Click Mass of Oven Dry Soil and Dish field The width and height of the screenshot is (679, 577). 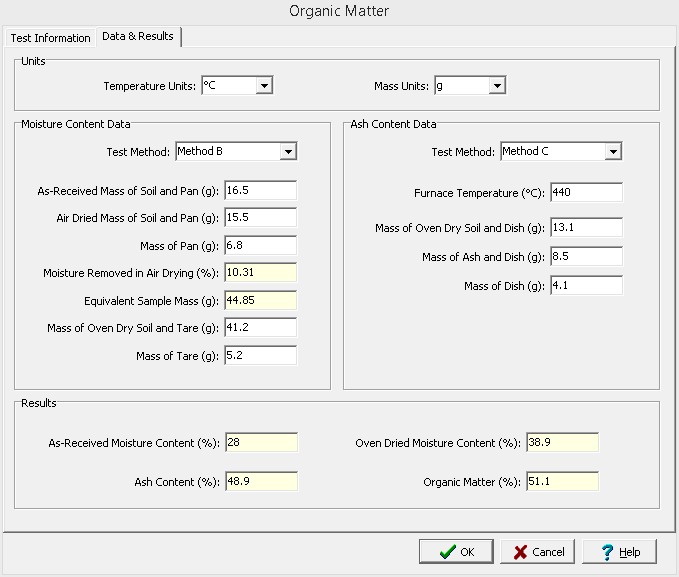coord(585,228)
